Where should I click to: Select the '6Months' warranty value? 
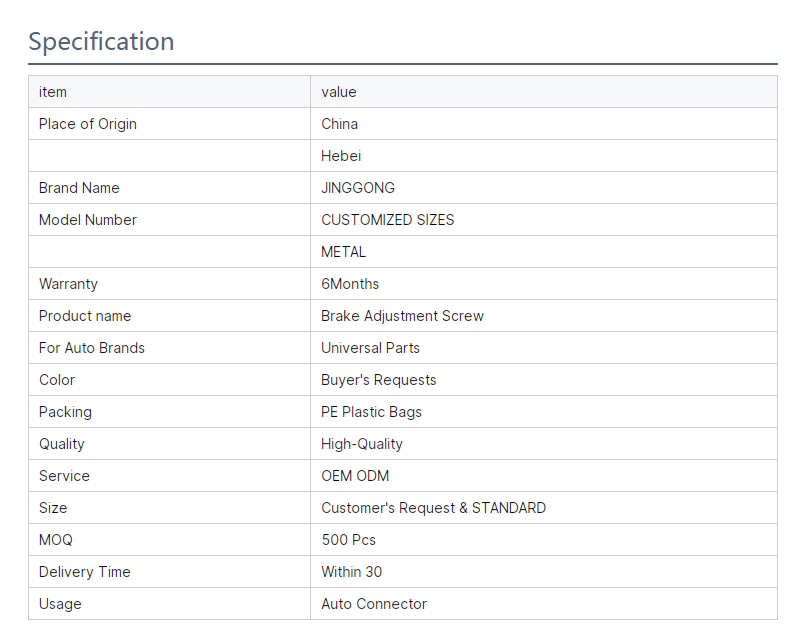pyautogui.click(x=350, y=284)
